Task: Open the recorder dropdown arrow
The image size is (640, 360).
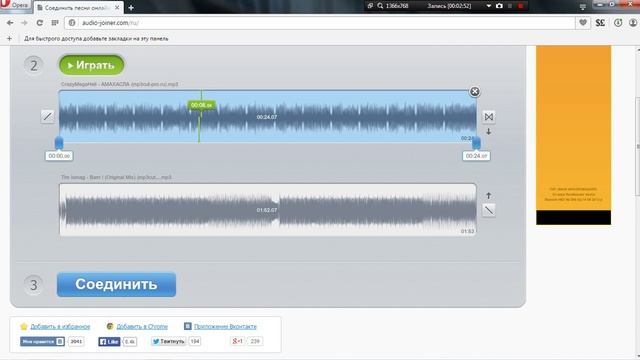Action: 489,6
